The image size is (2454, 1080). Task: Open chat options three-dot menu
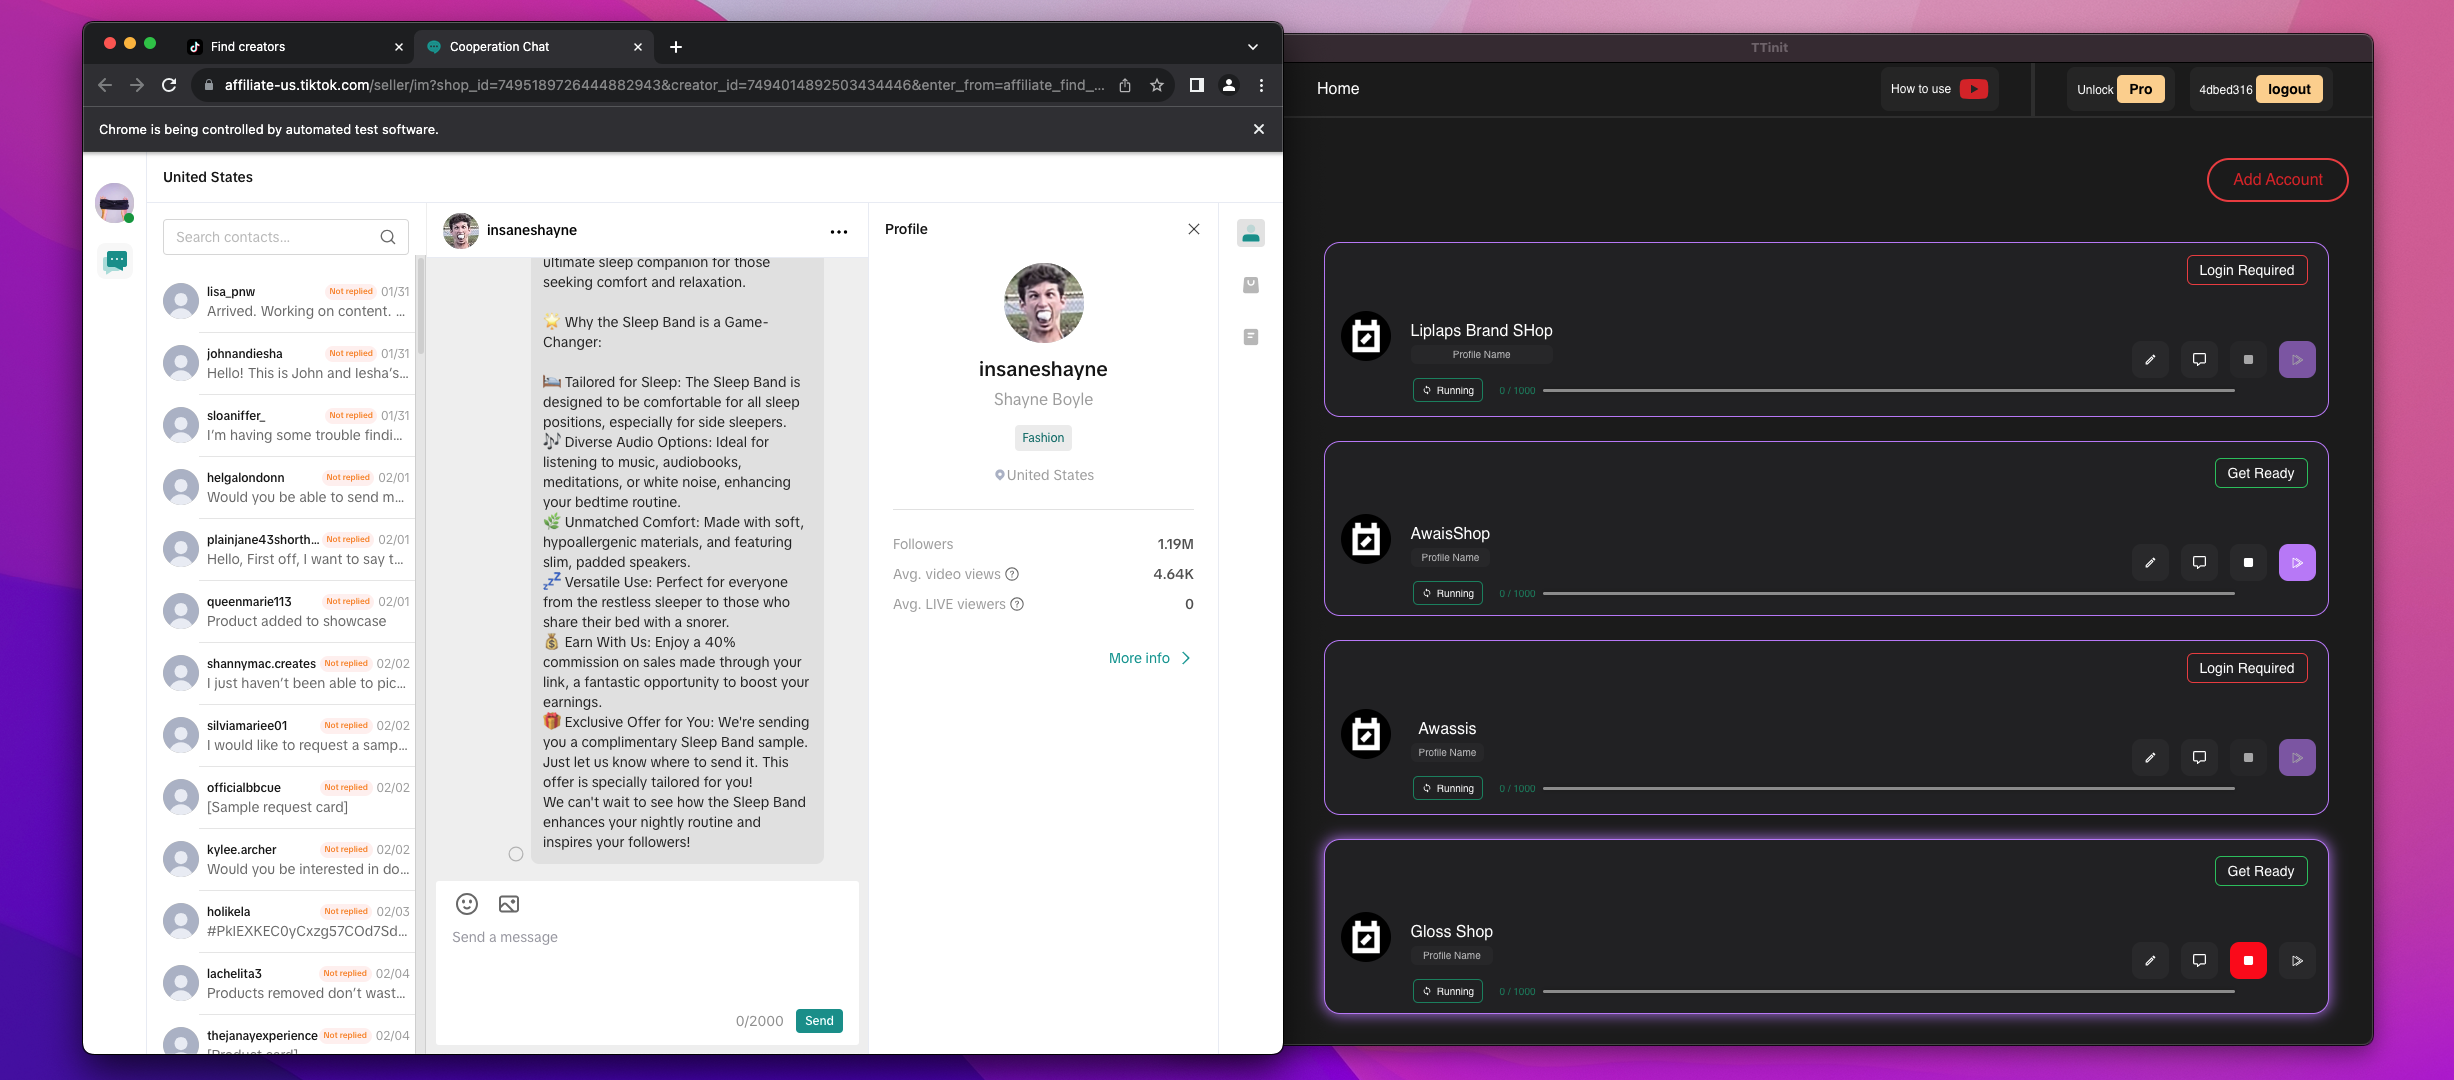pyautogui.click(x=838, y=232)
